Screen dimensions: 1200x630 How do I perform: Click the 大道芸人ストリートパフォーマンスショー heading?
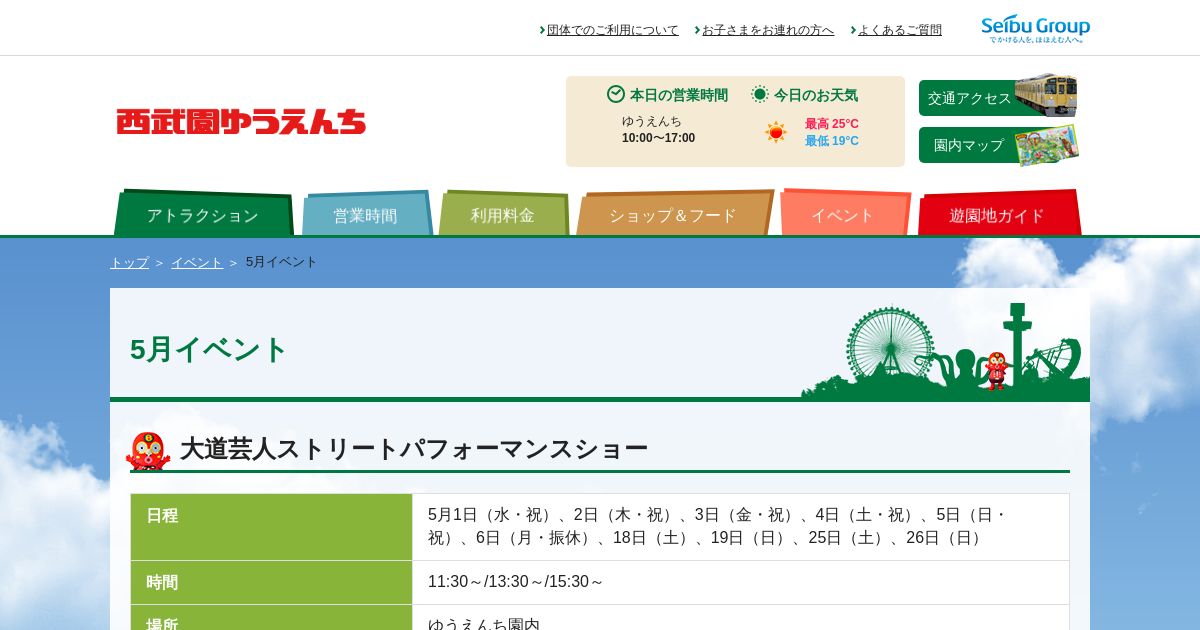click(x=414, y=449)
